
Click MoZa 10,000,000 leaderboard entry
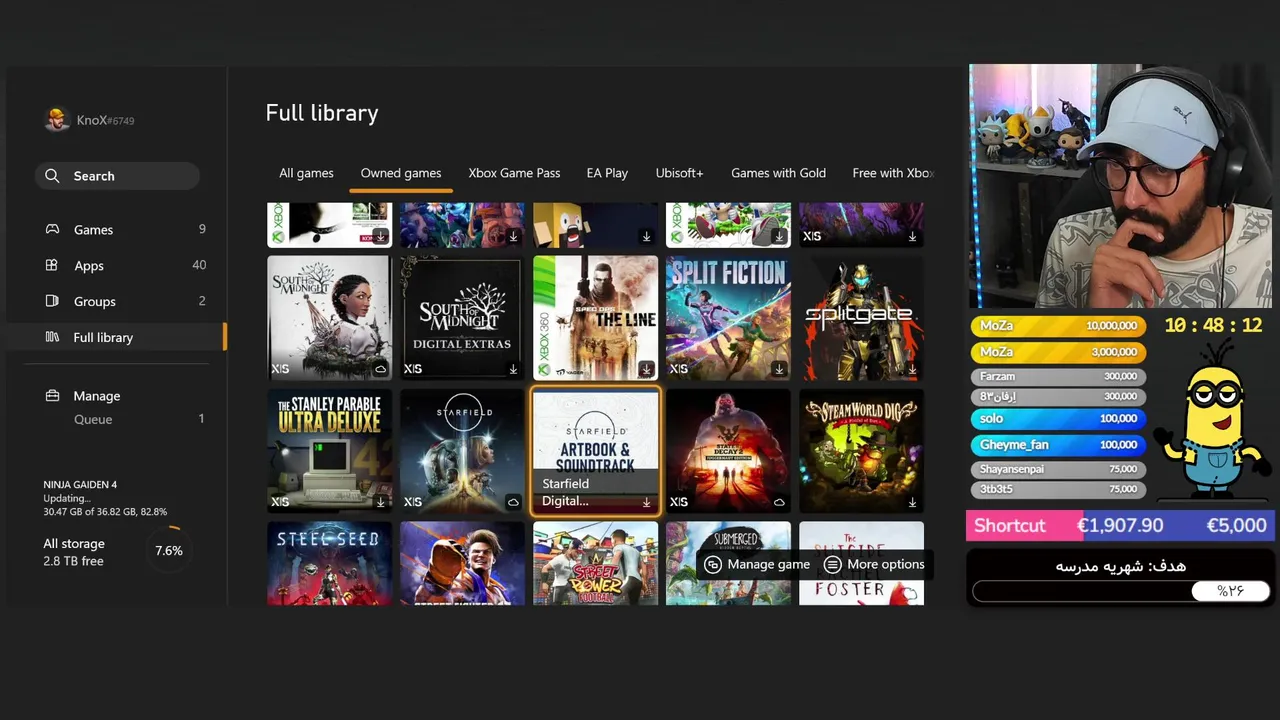point(1058,326)
